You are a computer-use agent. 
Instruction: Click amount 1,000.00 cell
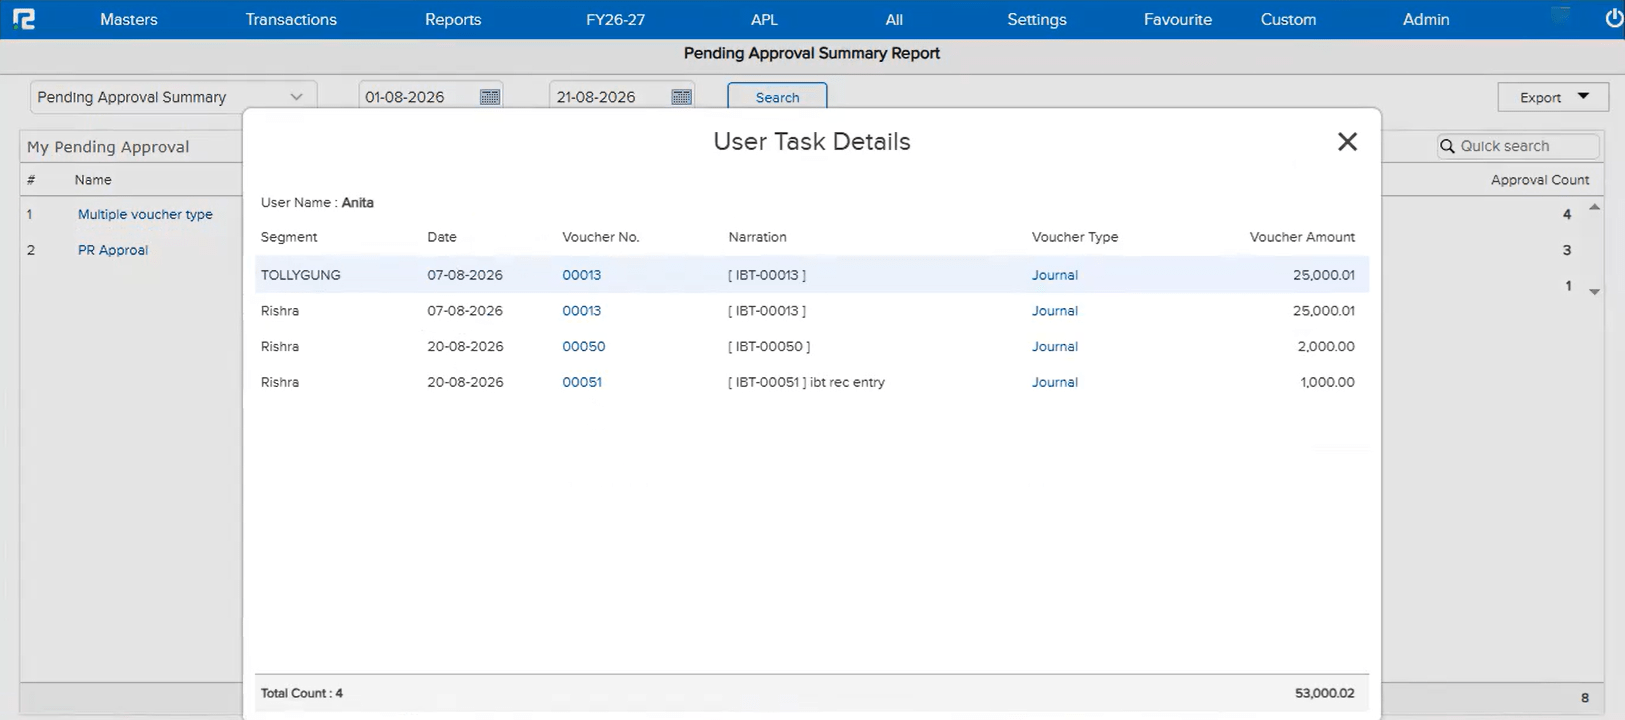[1327, 382]
